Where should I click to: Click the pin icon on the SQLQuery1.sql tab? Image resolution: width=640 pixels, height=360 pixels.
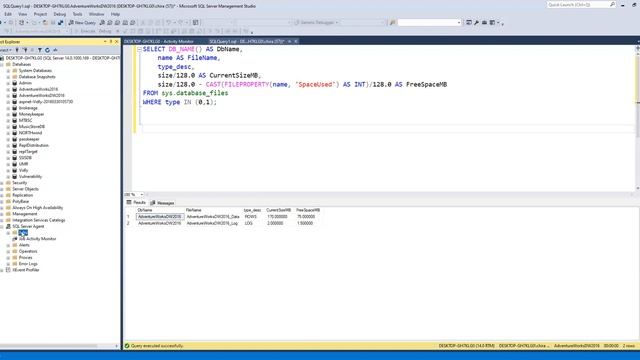pyautogui.click(x=289, y=41)
